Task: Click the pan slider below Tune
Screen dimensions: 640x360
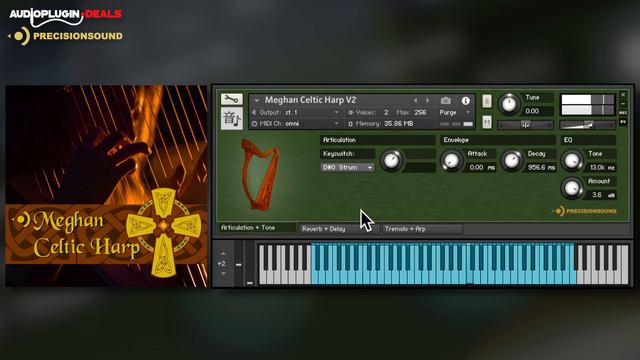Action: pyautogui.click(x=525, y=124)
